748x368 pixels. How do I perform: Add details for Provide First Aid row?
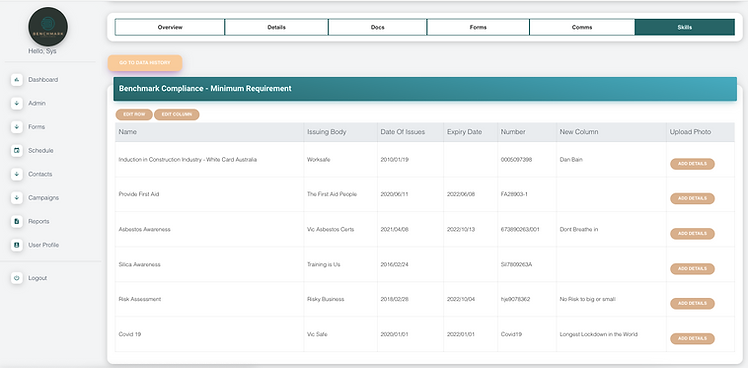click(x=692, y=199)
